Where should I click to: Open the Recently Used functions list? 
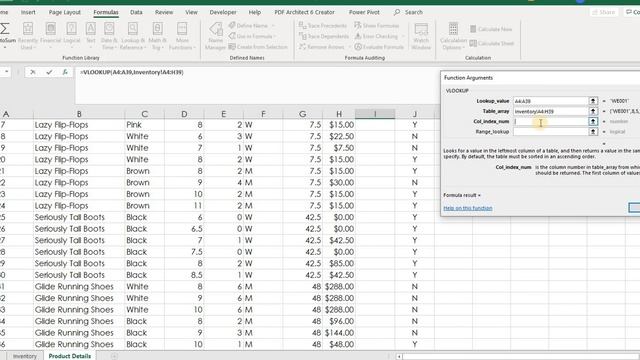(x=28, y=36)
